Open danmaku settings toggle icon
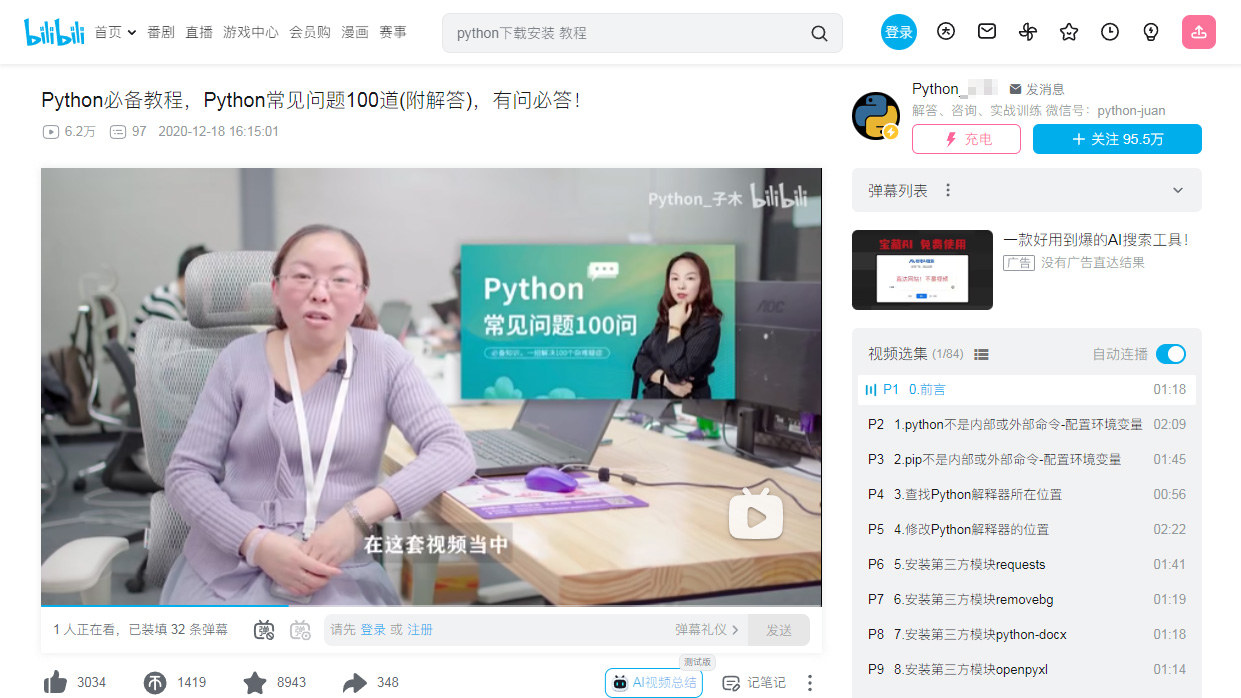Viewport: 1241px width, 698px height. coord(300,630)
